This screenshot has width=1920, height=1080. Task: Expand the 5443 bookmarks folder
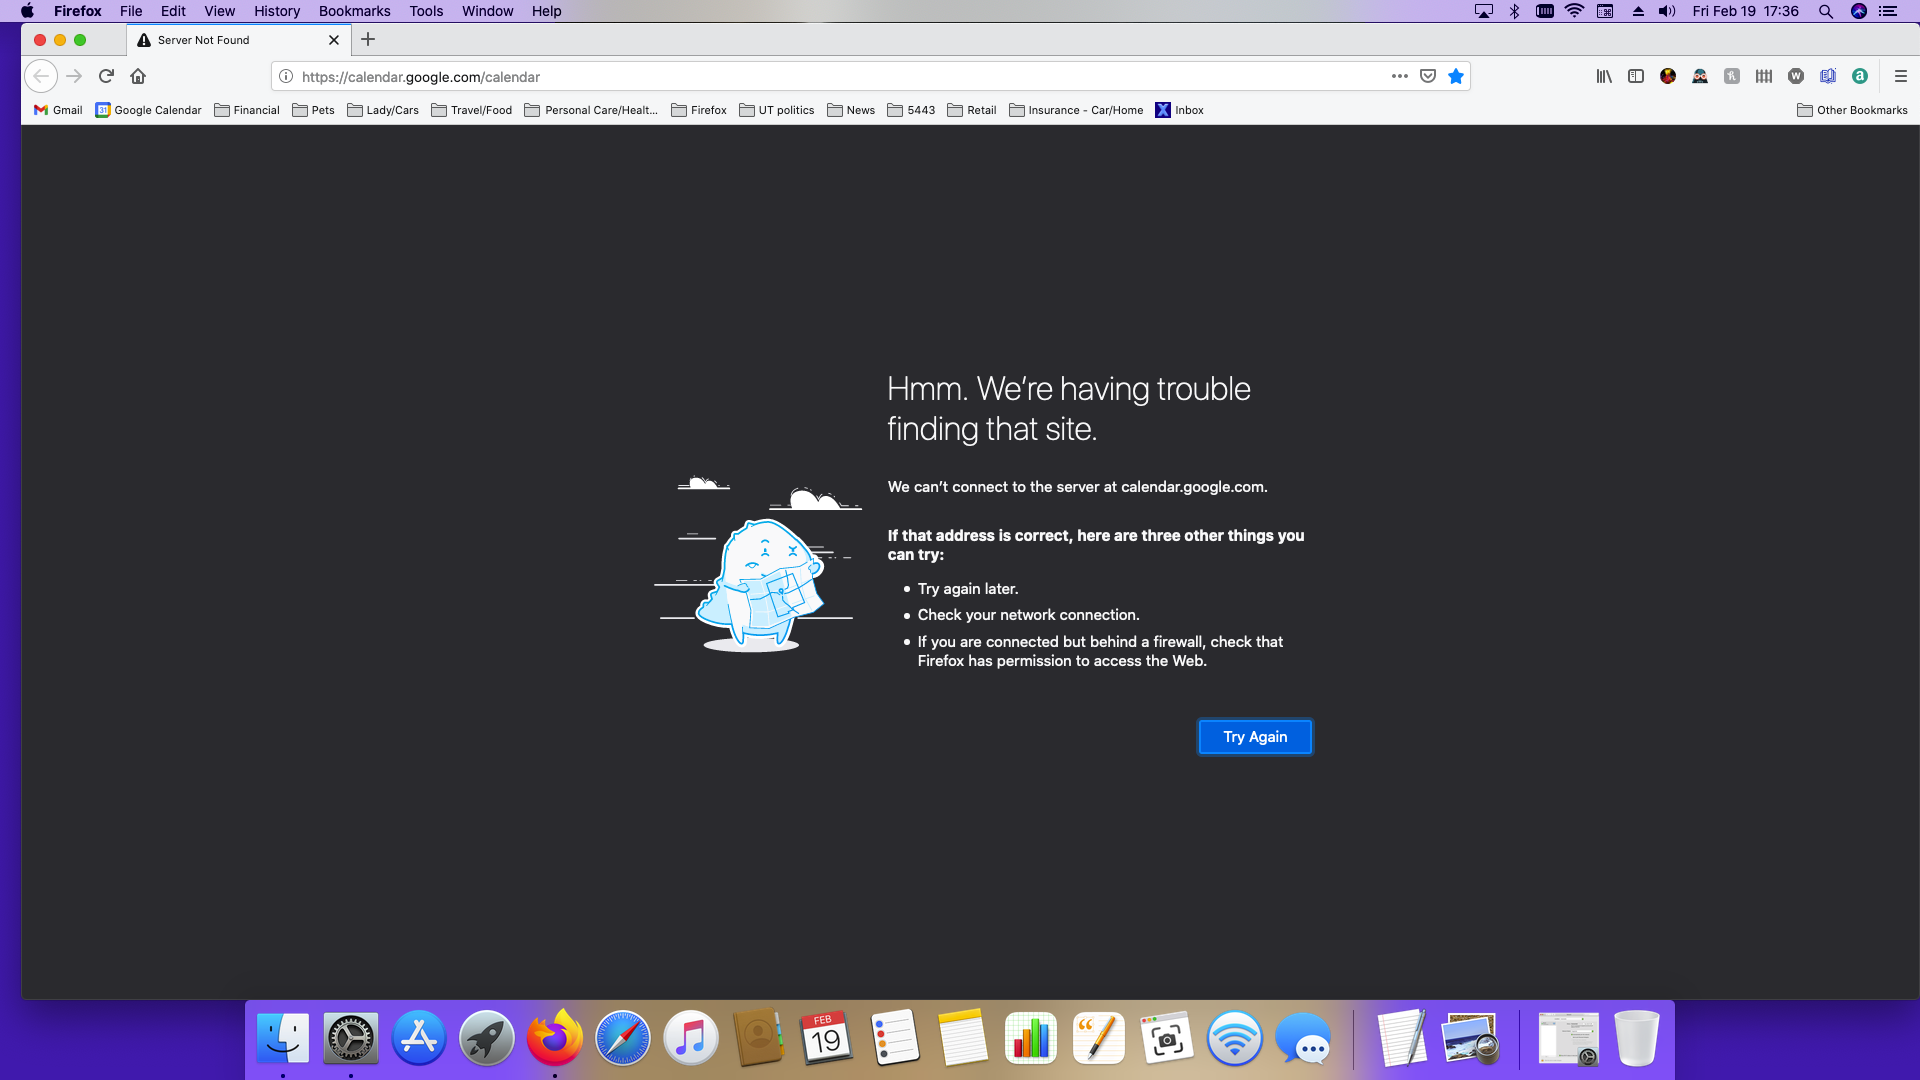point(911,110)
